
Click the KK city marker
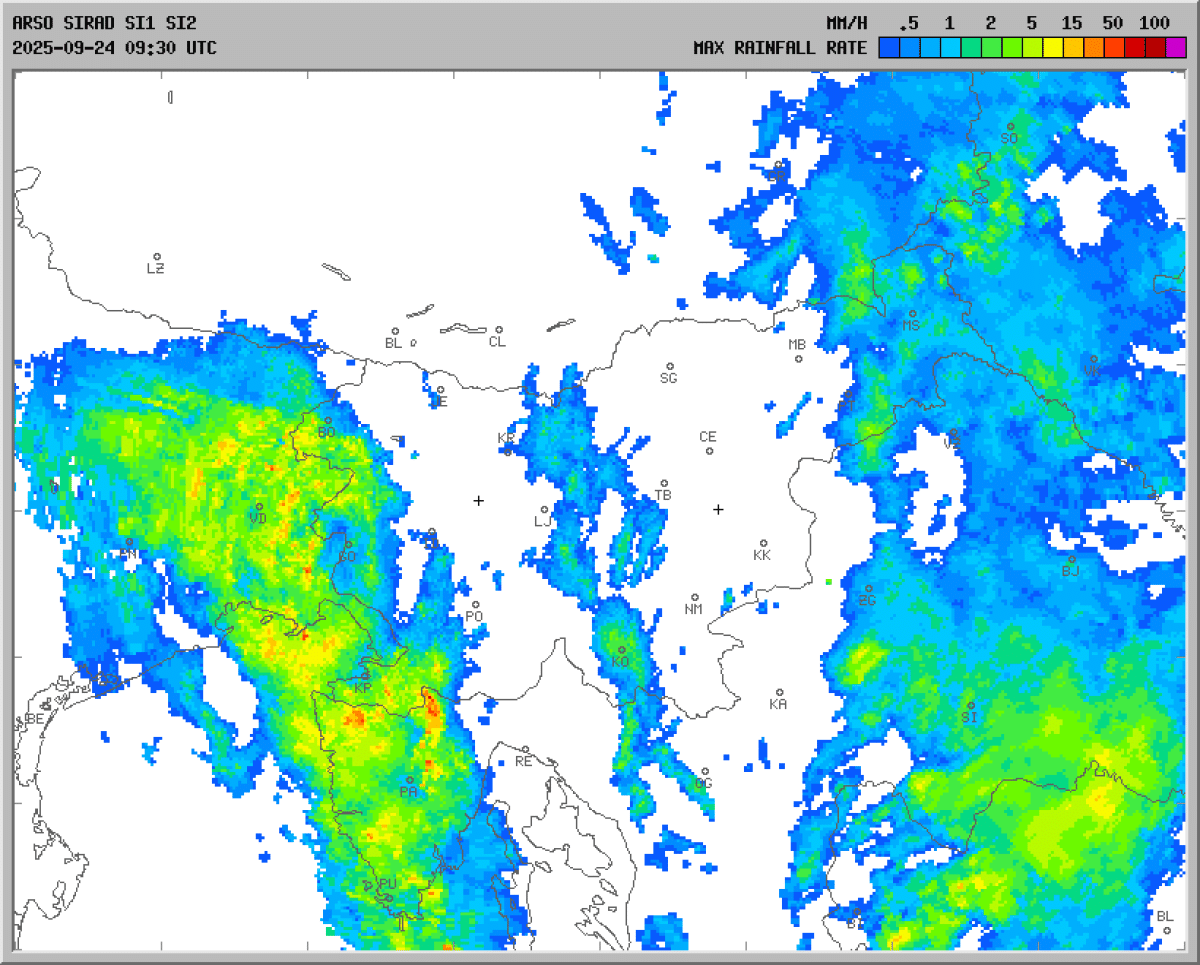[x=764, y=543]
